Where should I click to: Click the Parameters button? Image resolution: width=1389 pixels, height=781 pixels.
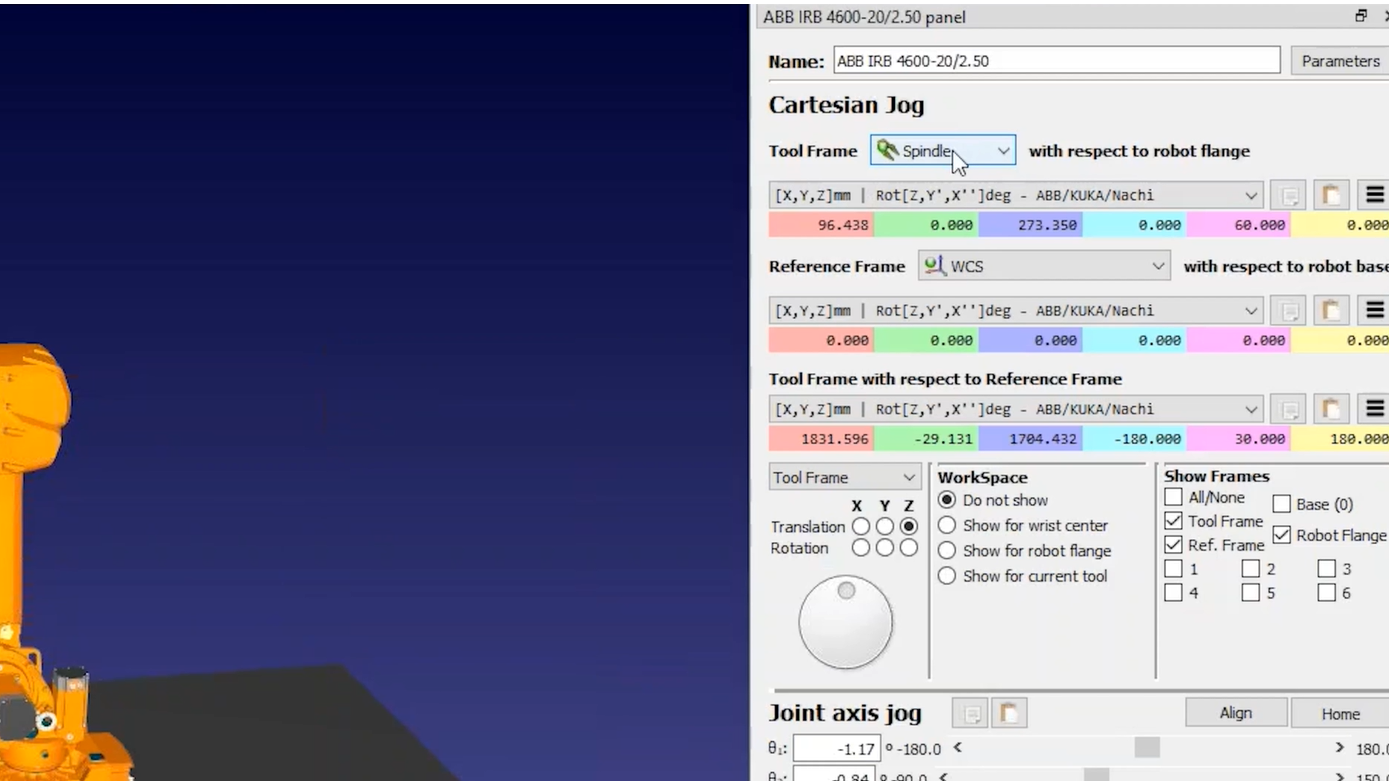(x=1339, y=61)
